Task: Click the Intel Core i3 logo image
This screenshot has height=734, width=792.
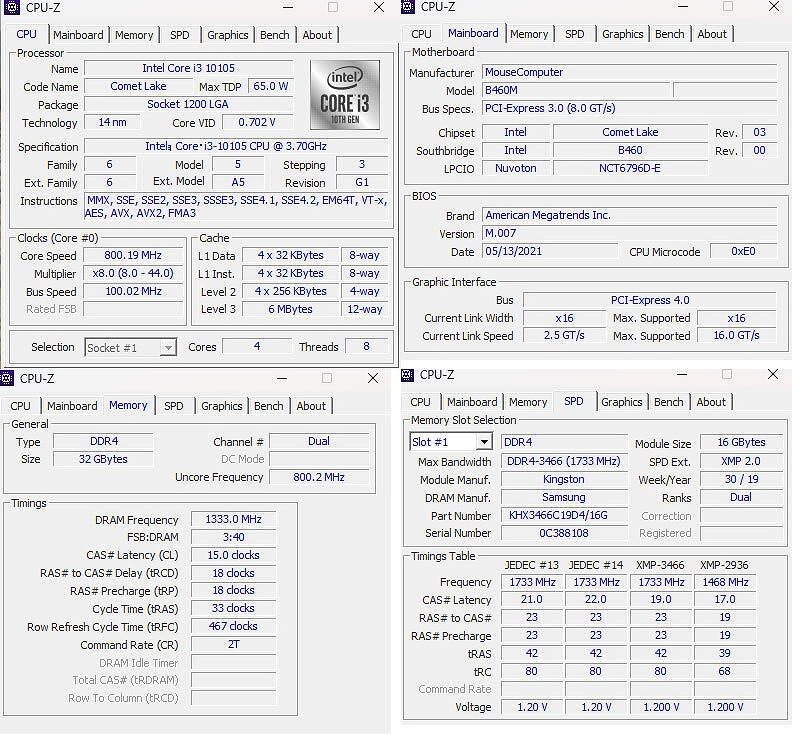Action: click(x=345, y=95)
